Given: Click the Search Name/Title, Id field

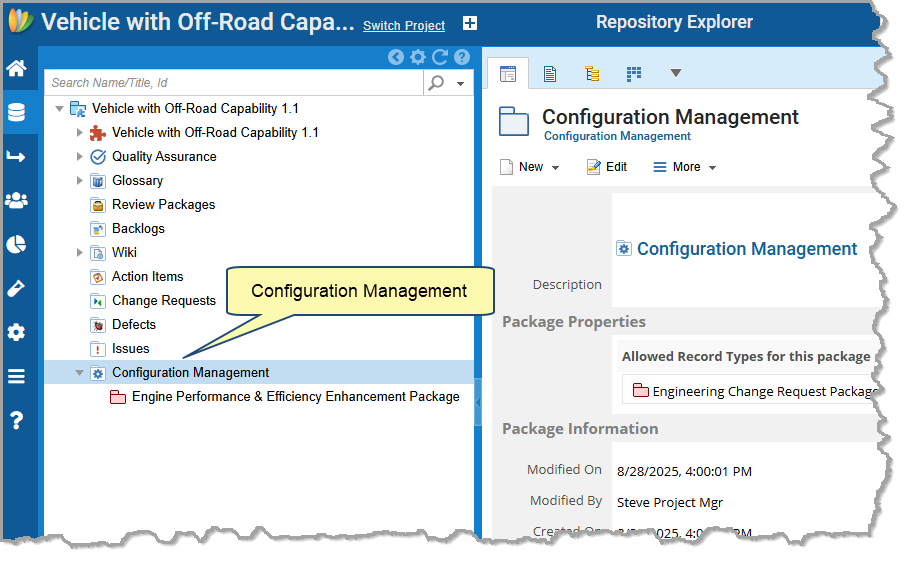Looking at the screenshot, I should click(235, 83).
